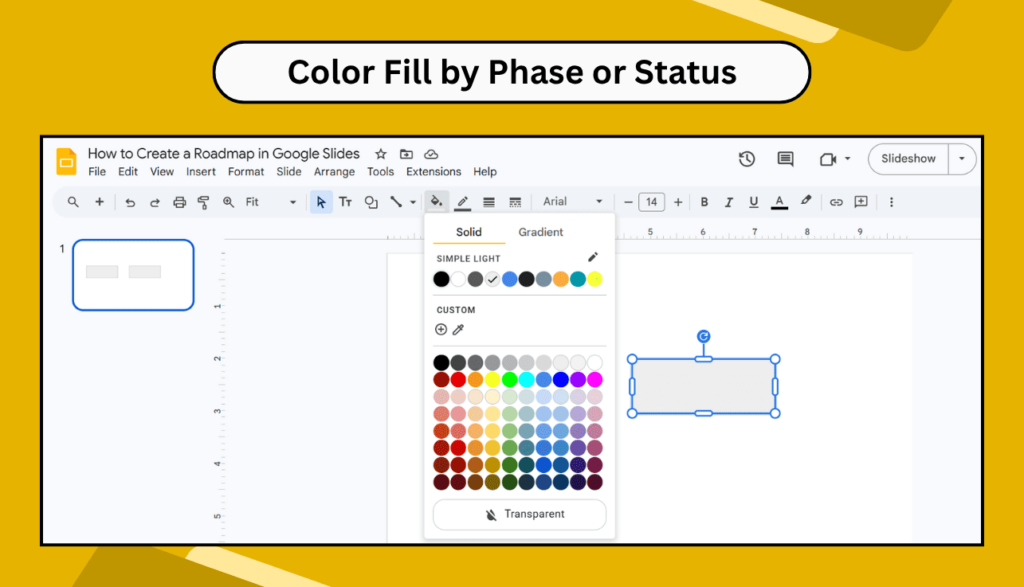Star this presentation
Screen dimensions: 1024x587
(381, 154)
